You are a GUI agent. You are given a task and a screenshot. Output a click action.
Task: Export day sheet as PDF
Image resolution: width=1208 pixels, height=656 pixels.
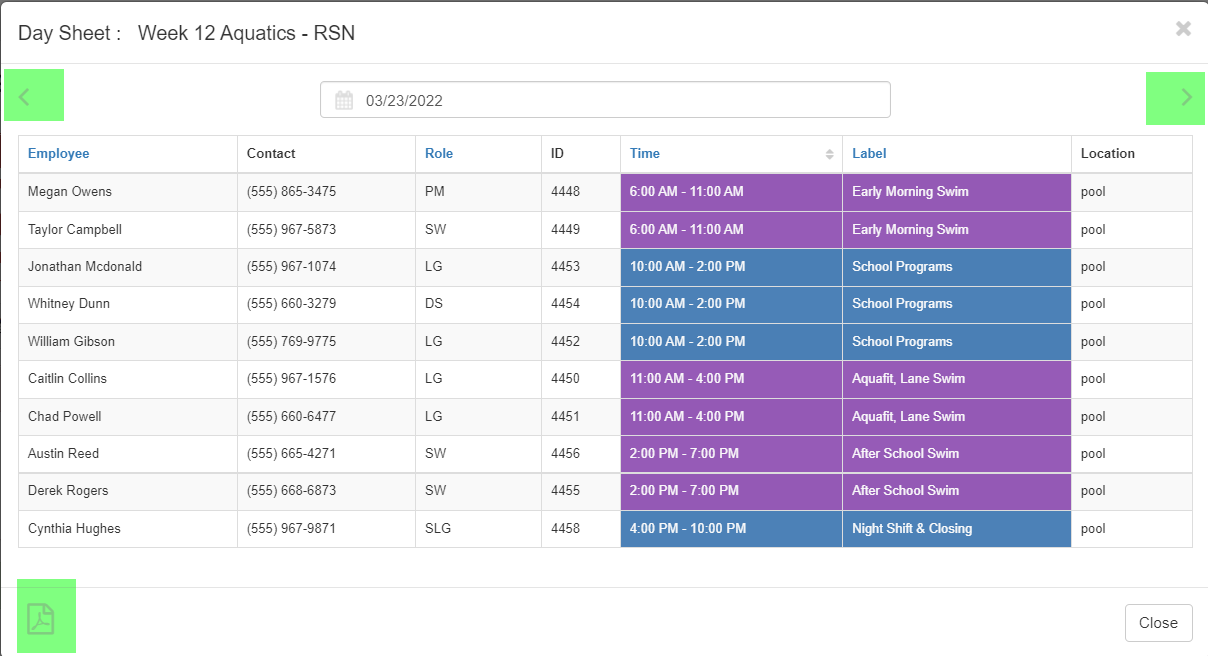40,620
